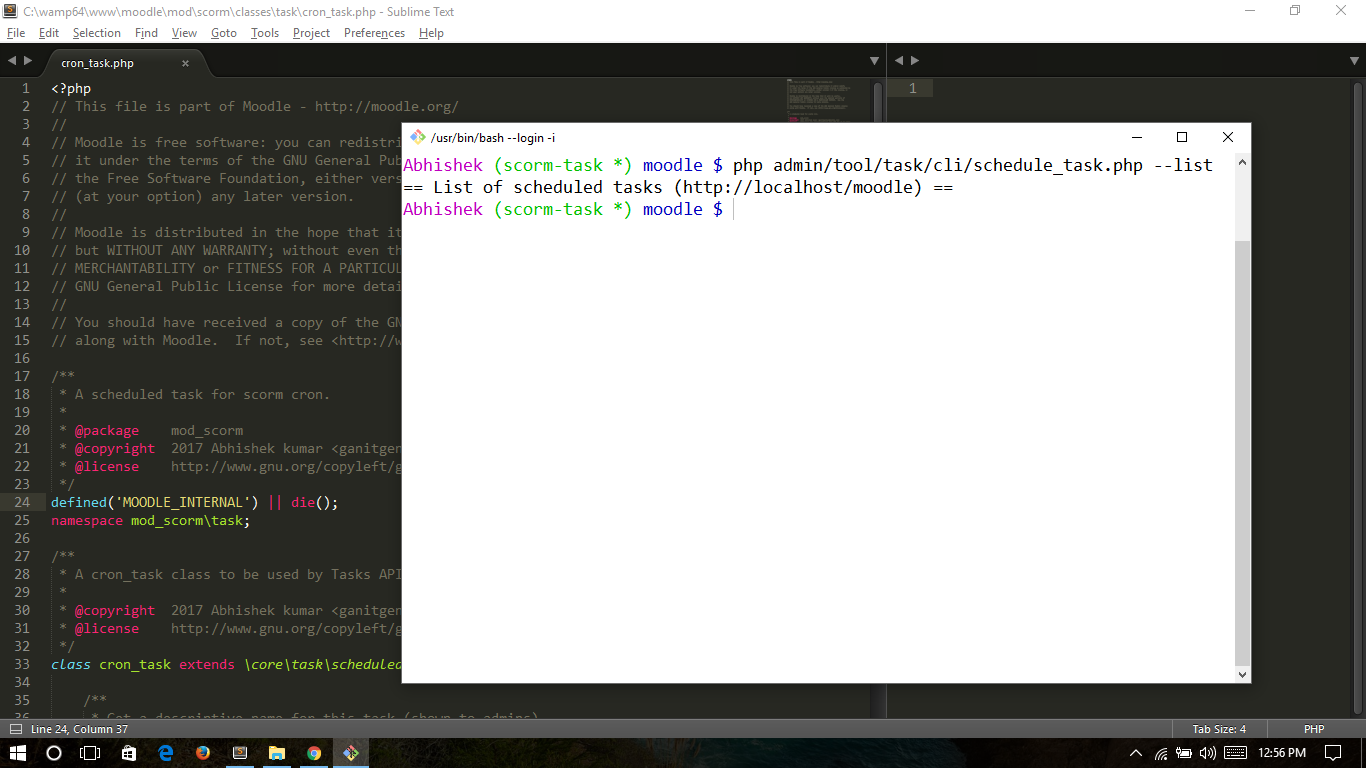Maximize the bash terminal window

1182,137
